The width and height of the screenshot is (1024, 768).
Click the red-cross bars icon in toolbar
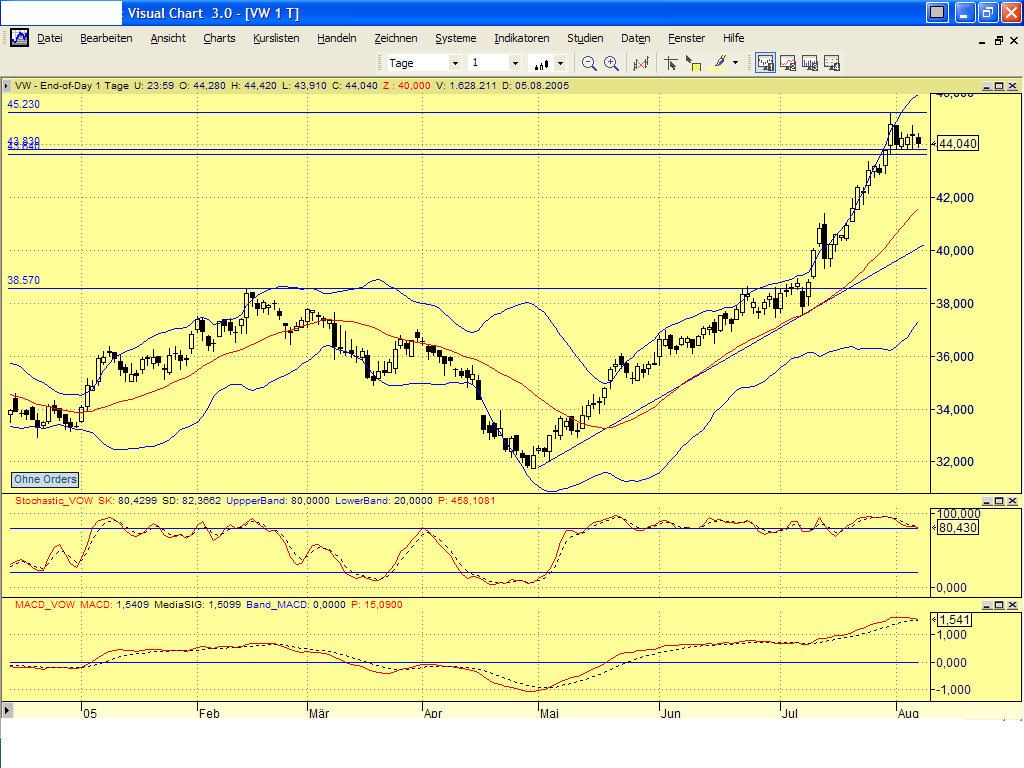pyautogui.click(x=641, y=63)
